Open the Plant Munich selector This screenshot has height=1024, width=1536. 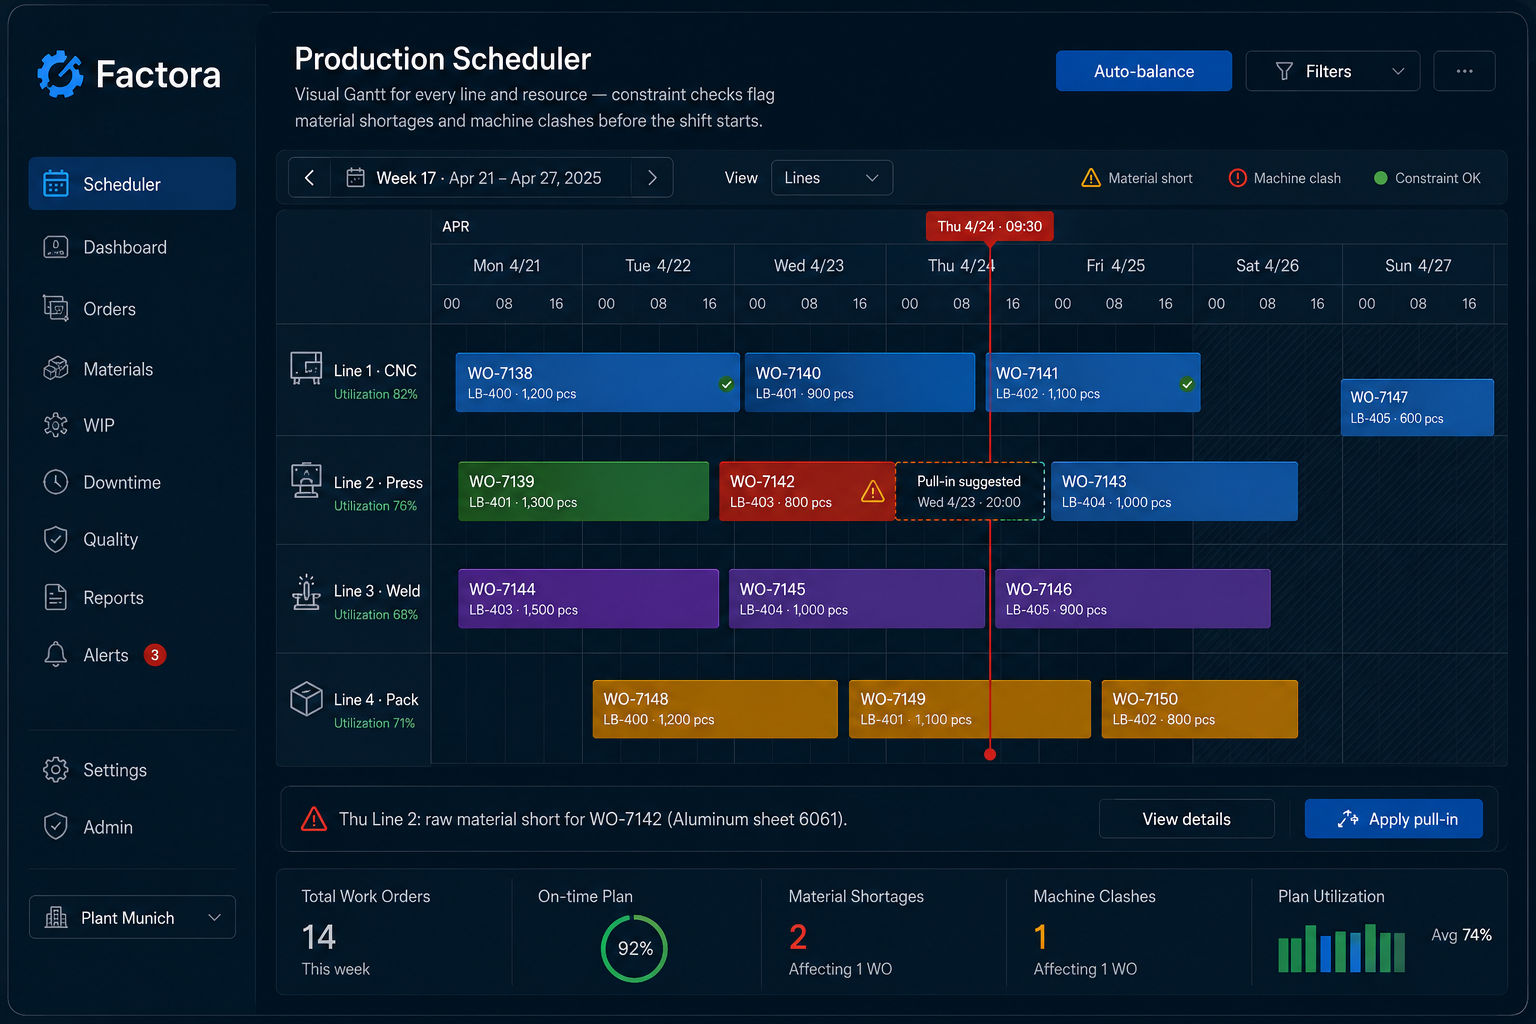point(132,917)
